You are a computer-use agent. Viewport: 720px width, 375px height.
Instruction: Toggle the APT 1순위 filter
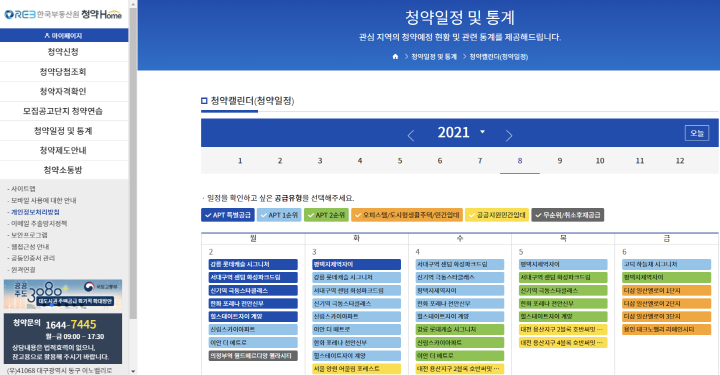279,215
